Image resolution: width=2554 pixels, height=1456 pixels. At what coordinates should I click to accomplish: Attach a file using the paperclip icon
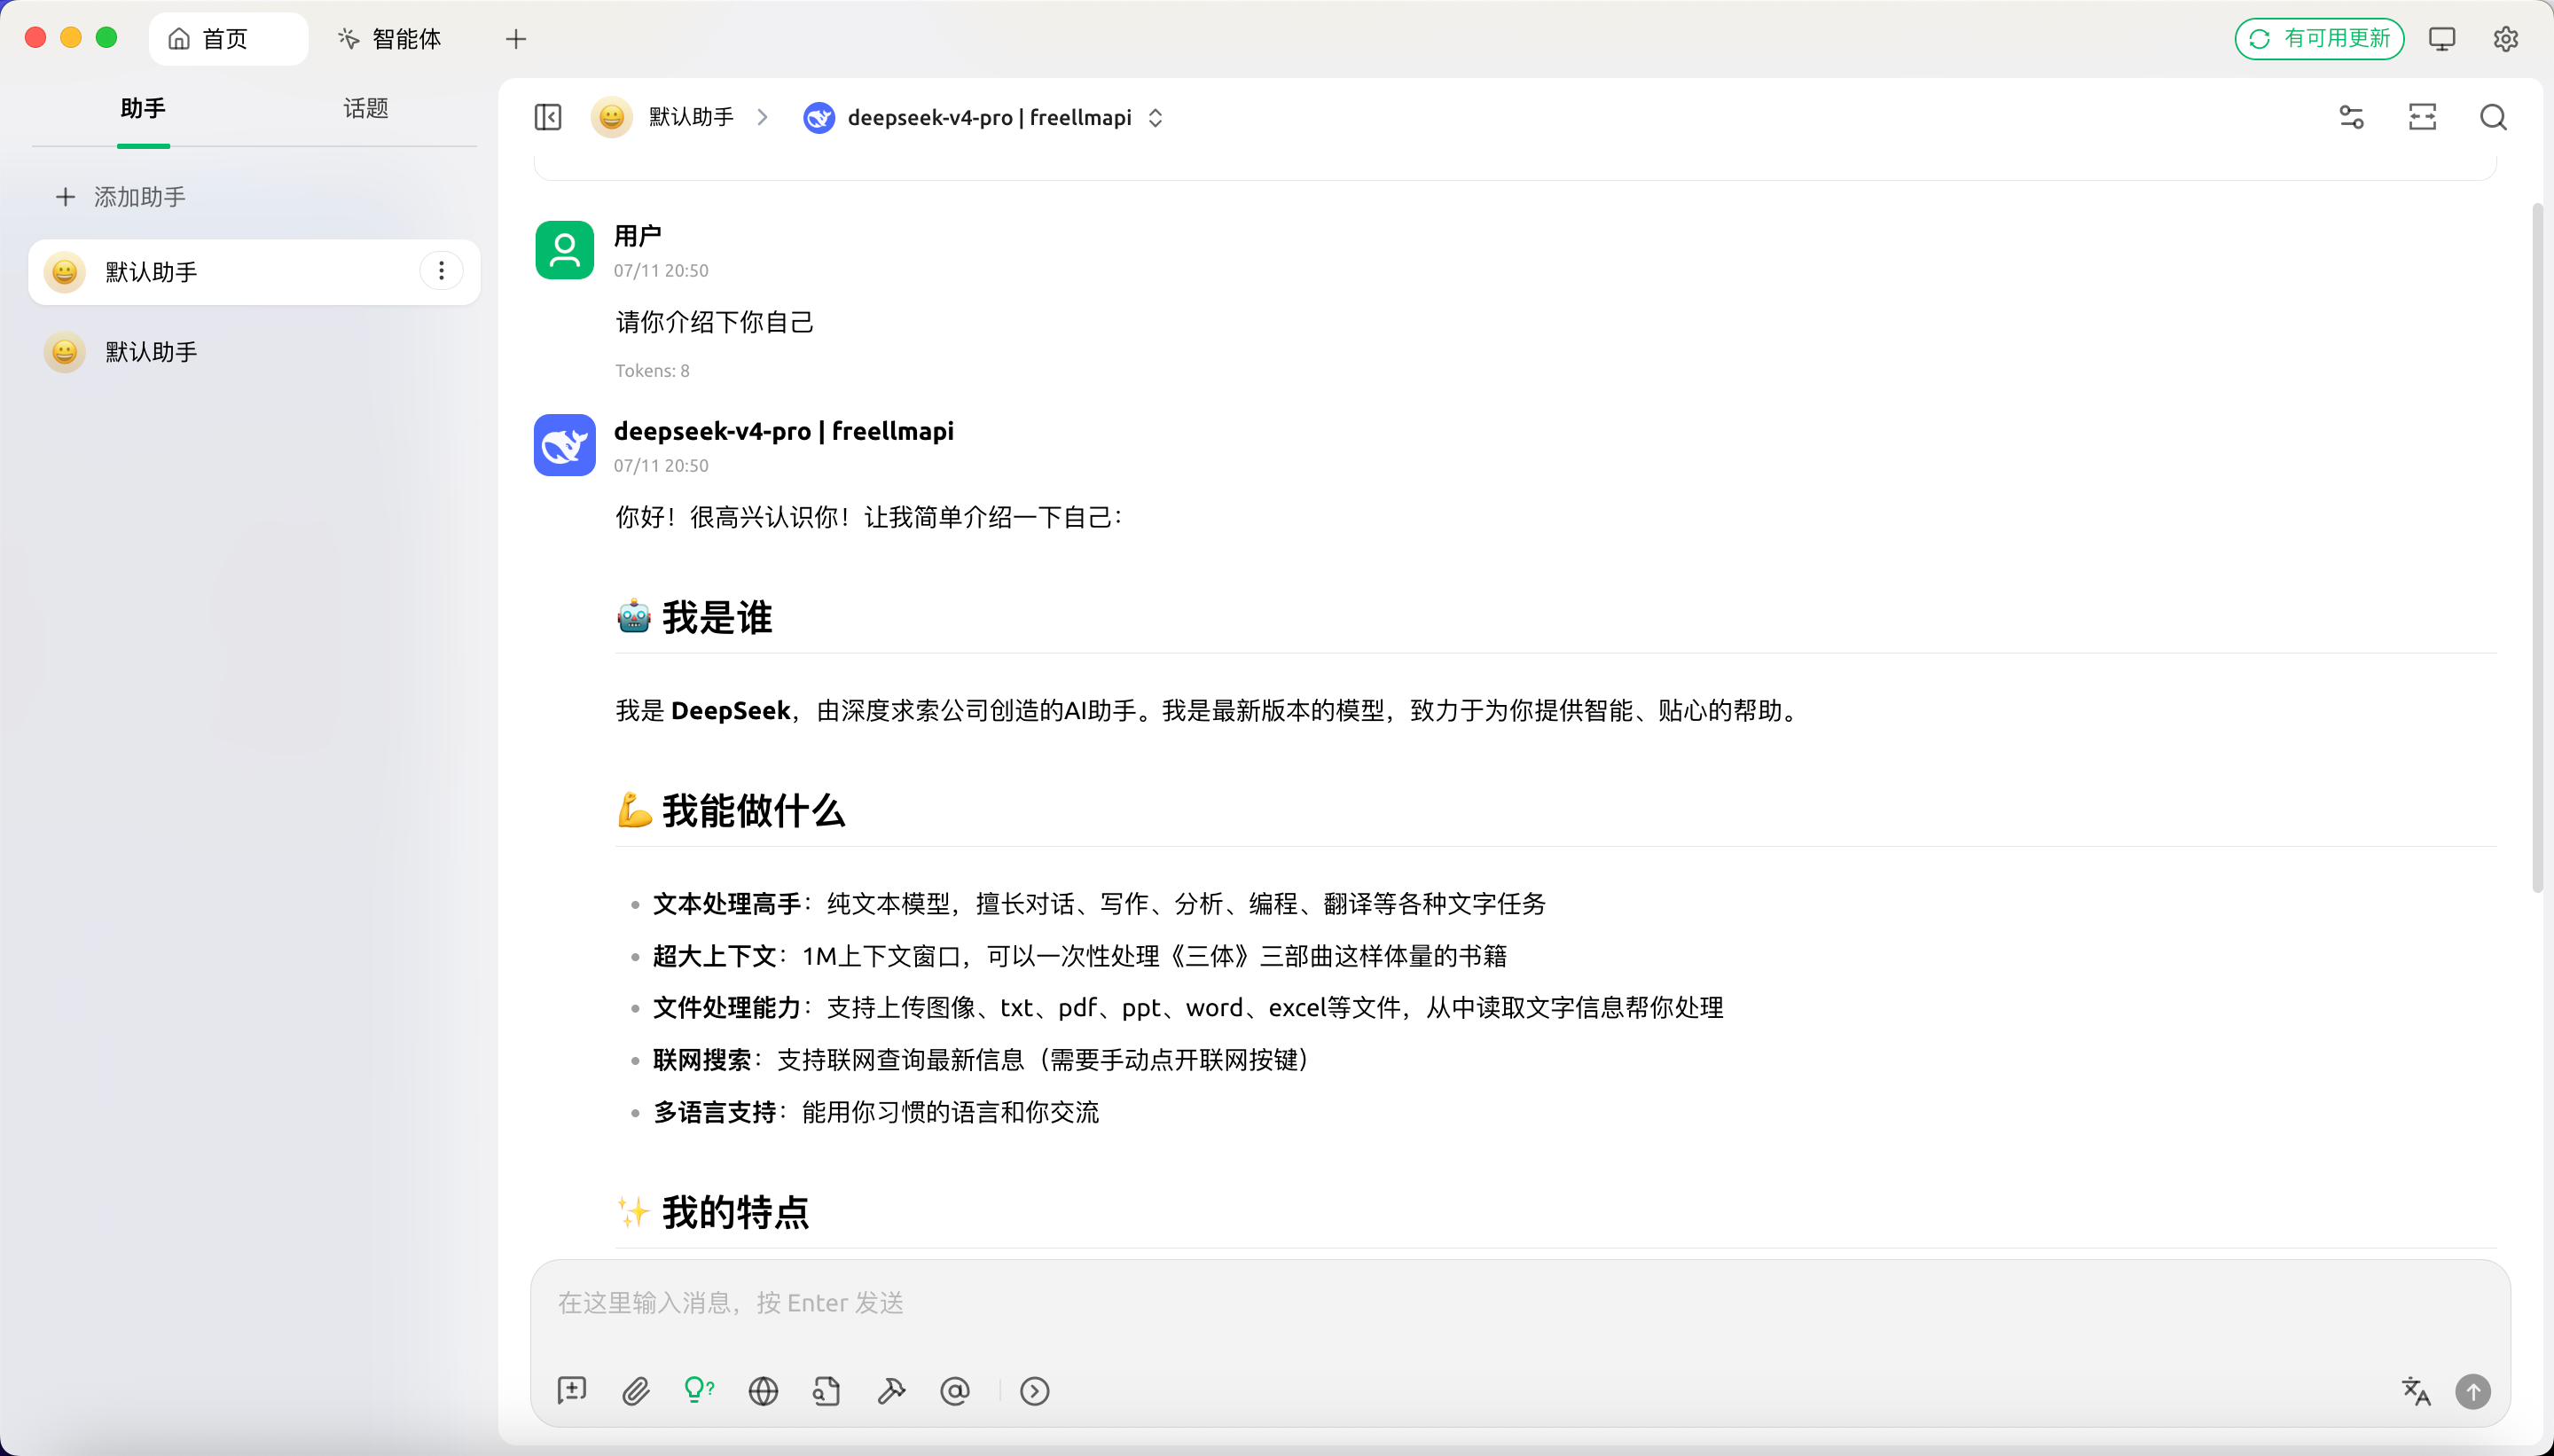[636, 1390]
